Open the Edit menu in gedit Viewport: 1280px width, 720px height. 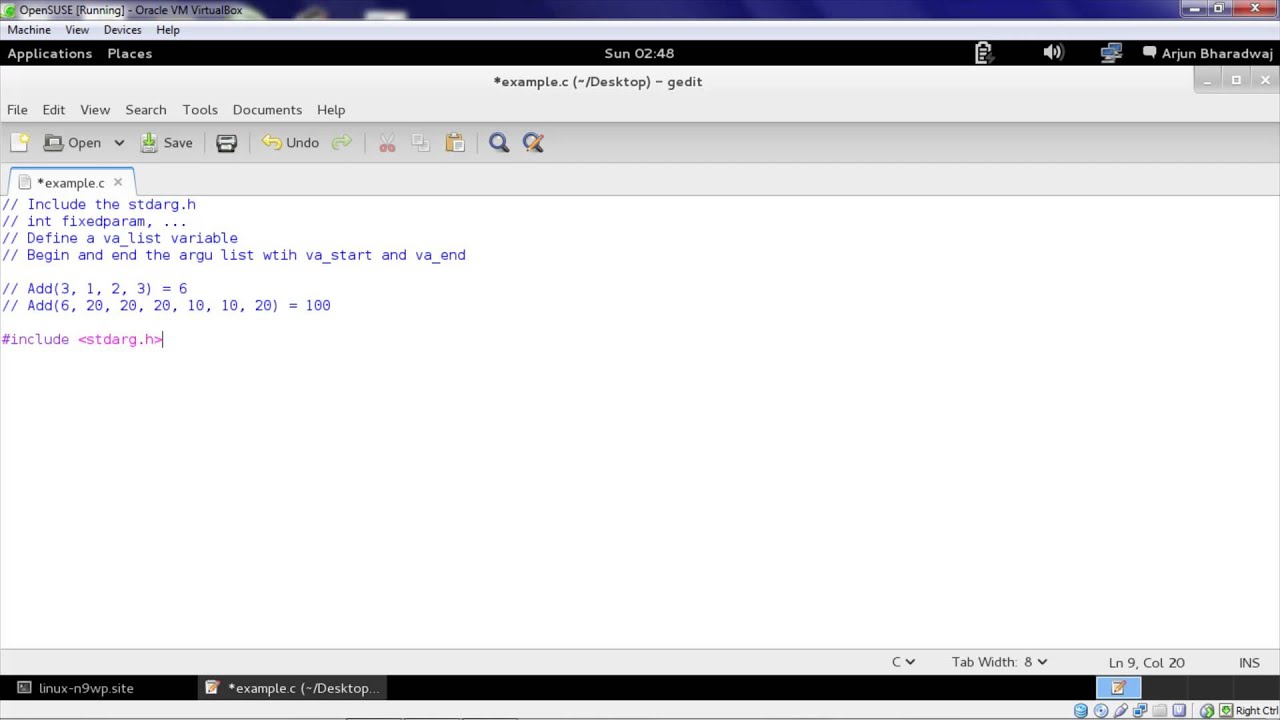coord(54,110)
